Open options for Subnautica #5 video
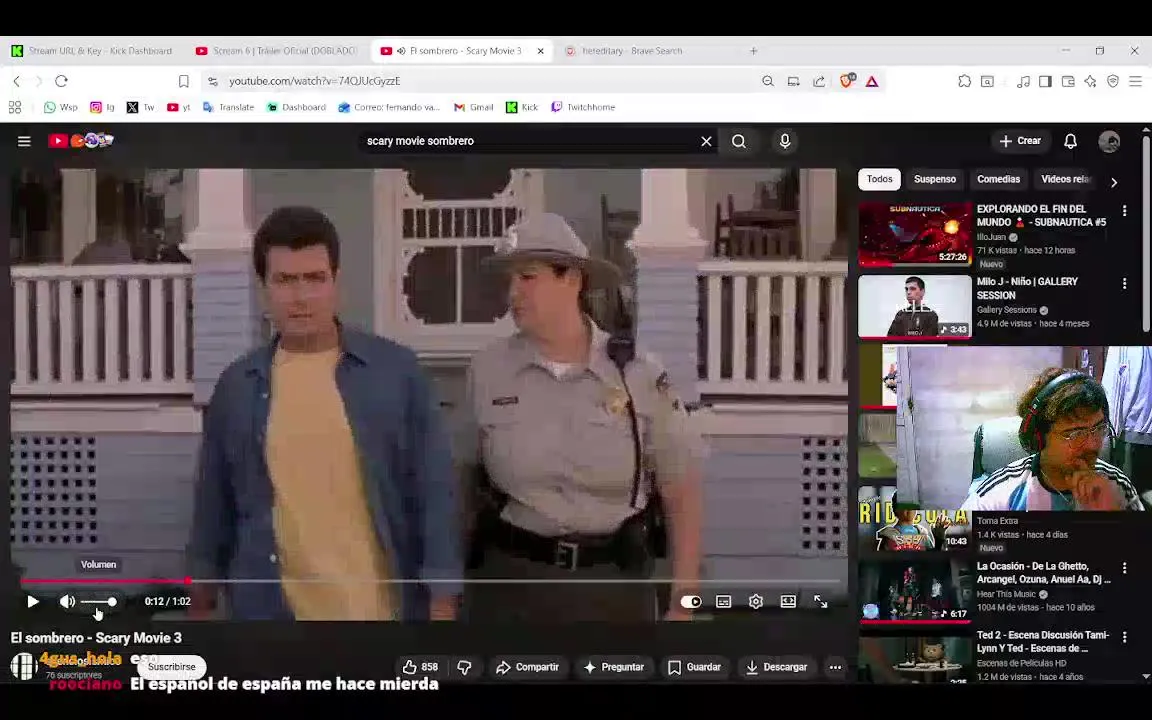 pyautogui.click(x=1124, y=211)
